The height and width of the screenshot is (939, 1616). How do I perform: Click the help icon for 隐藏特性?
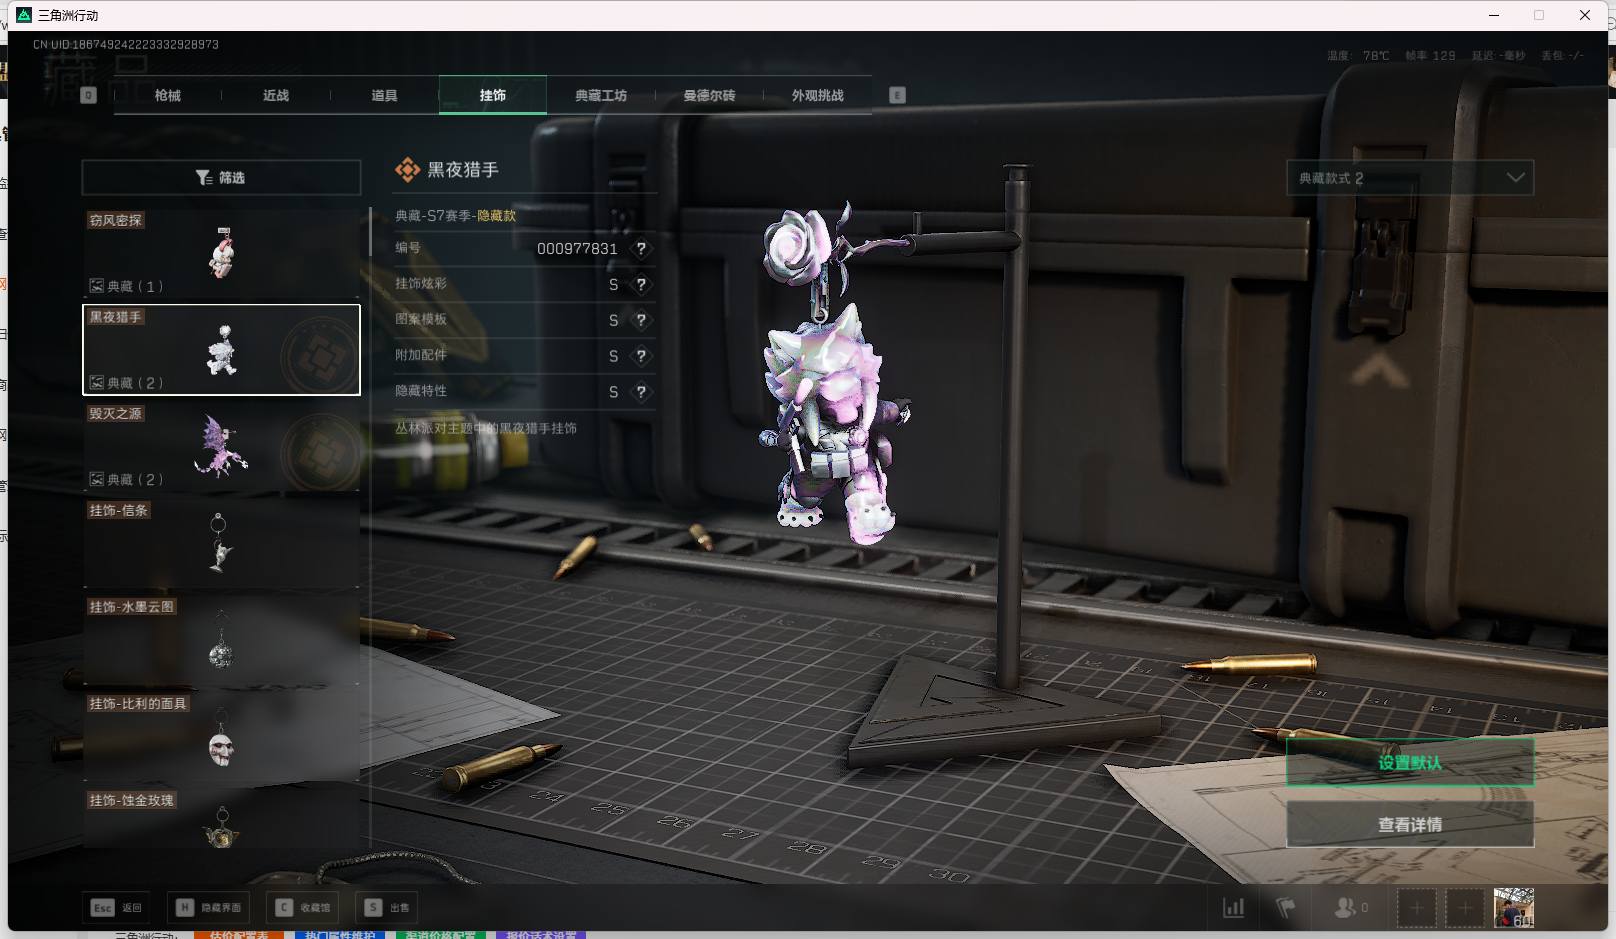point(641,392)
